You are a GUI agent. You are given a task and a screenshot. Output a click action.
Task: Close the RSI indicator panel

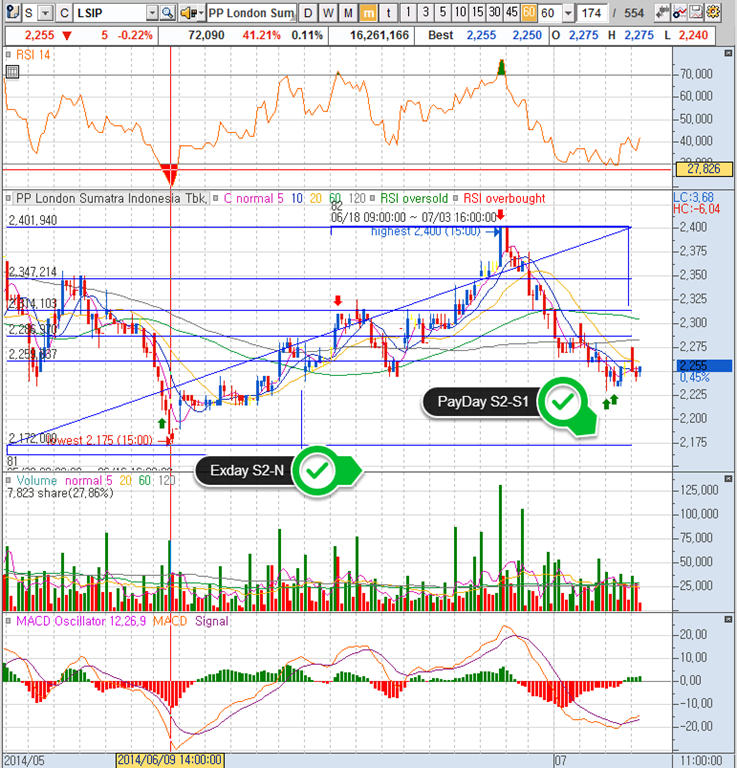tap(728, 53)
